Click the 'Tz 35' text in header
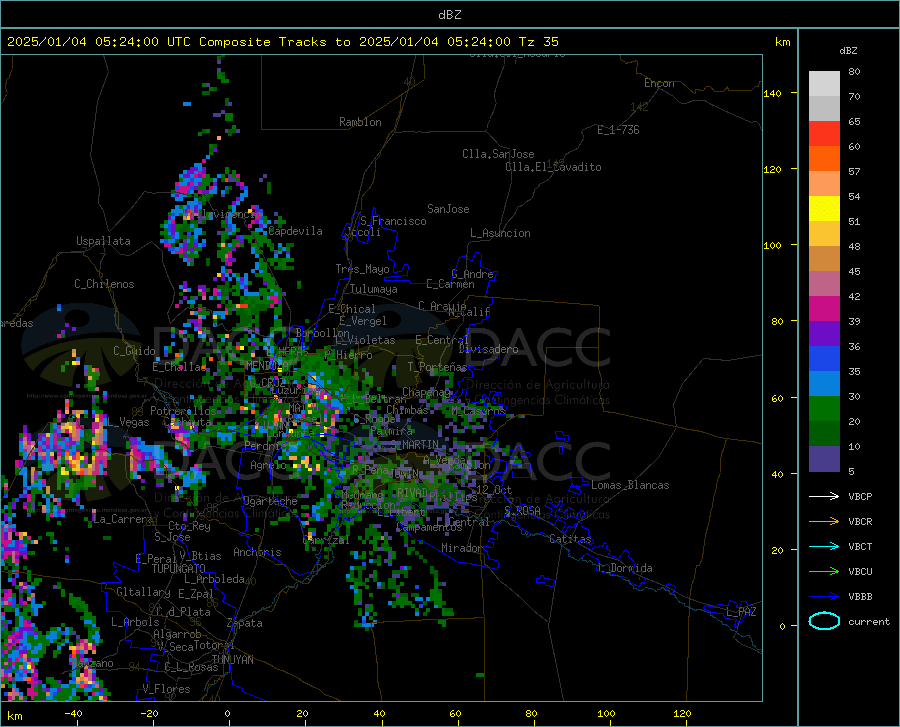Screen dimensions: 900x727 pos(539,42)
